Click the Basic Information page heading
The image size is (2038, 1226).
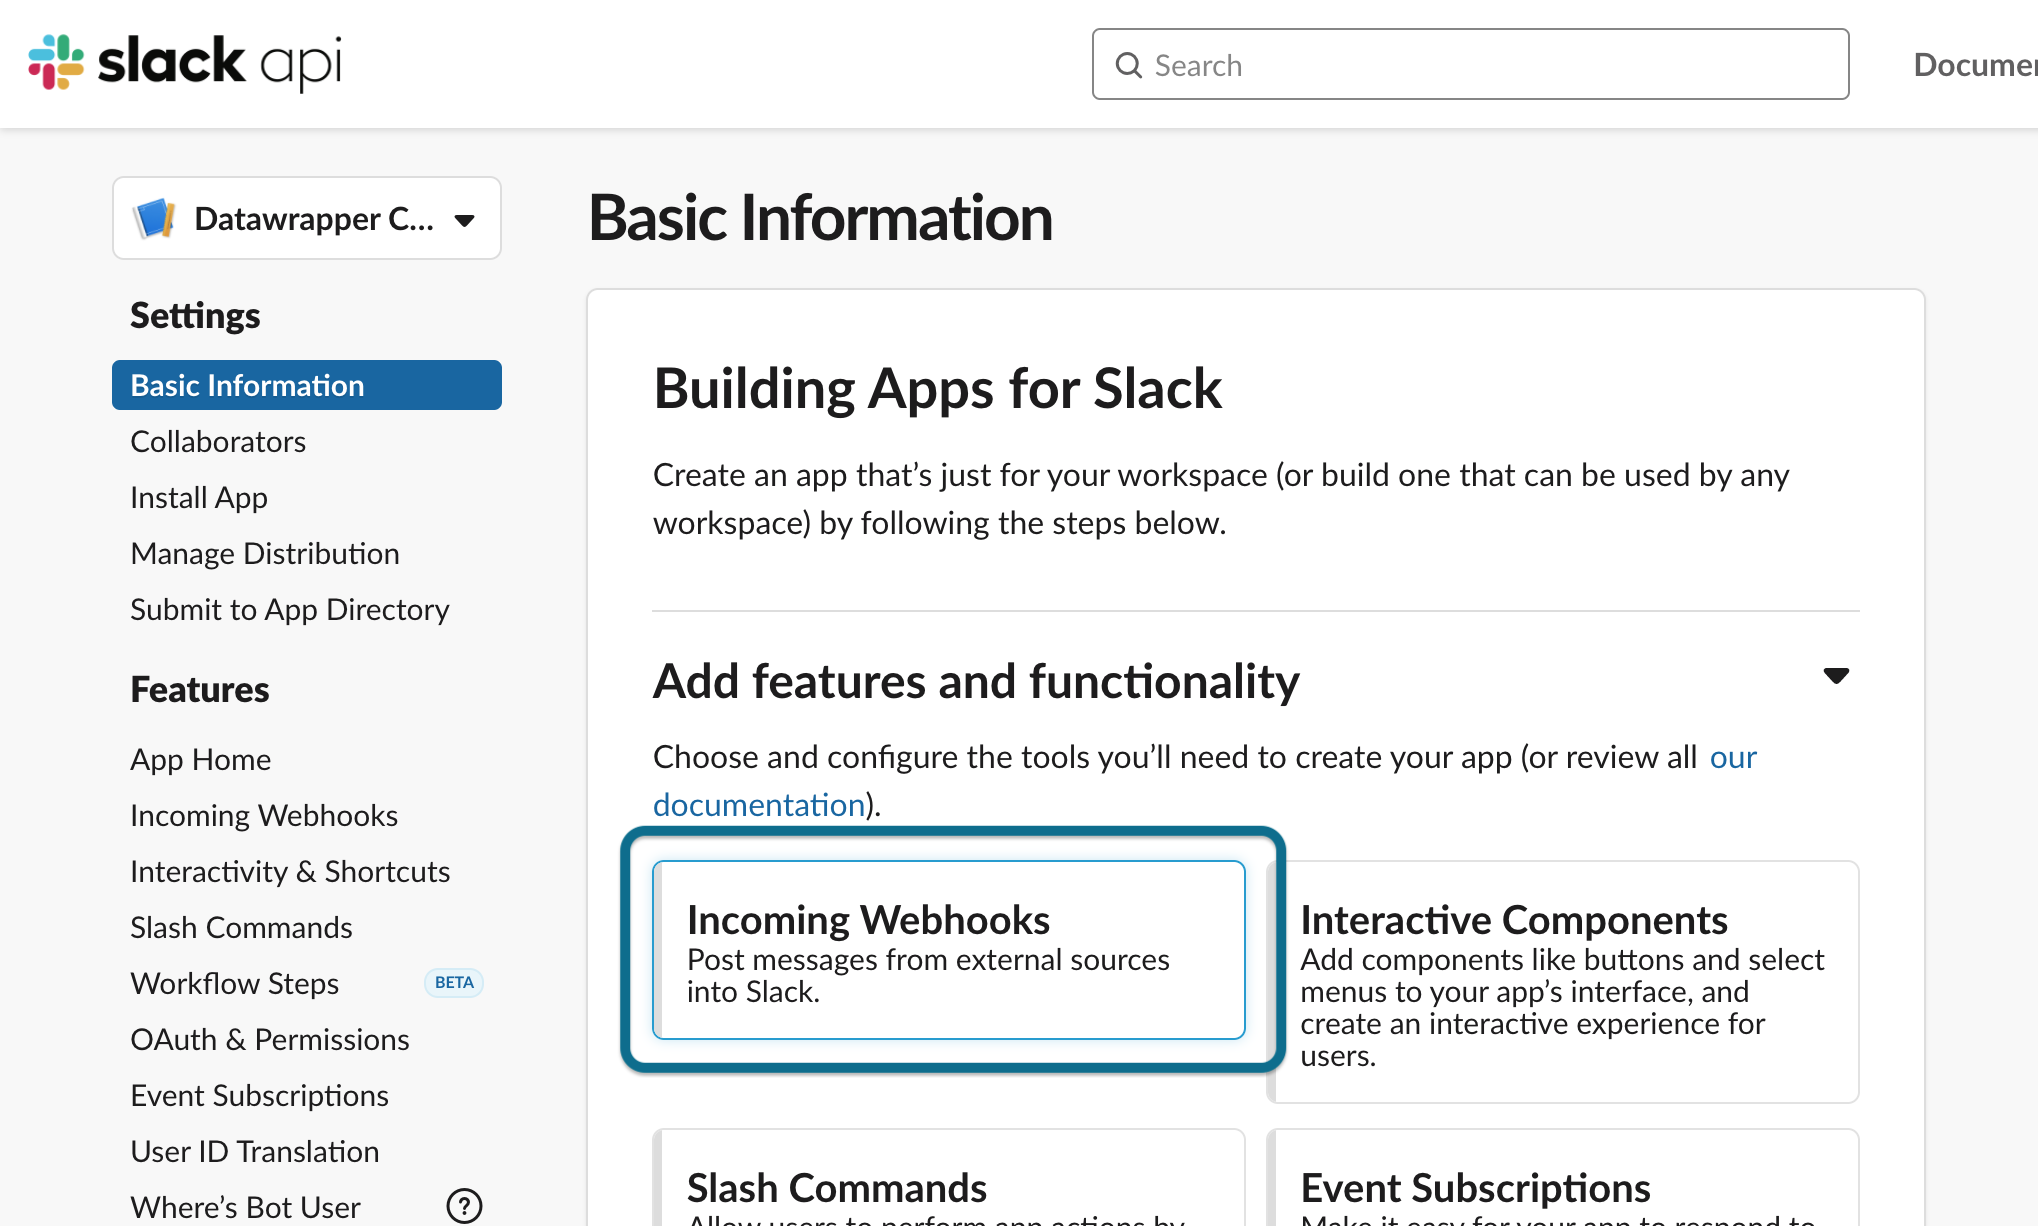coord(820,218)
